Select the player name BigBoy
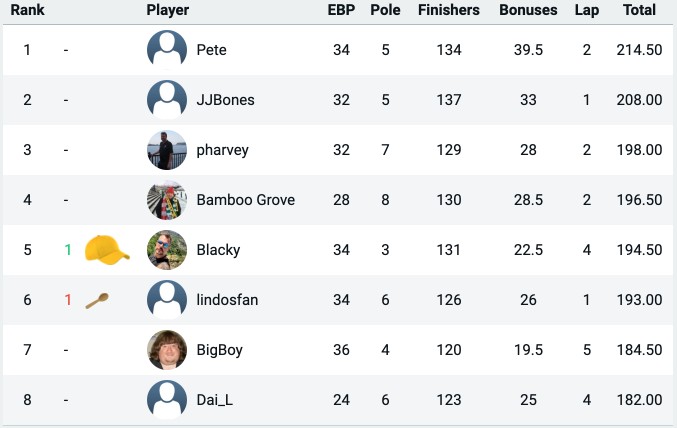Viewport: 677px width, 428px height. [x=219, y=350]
